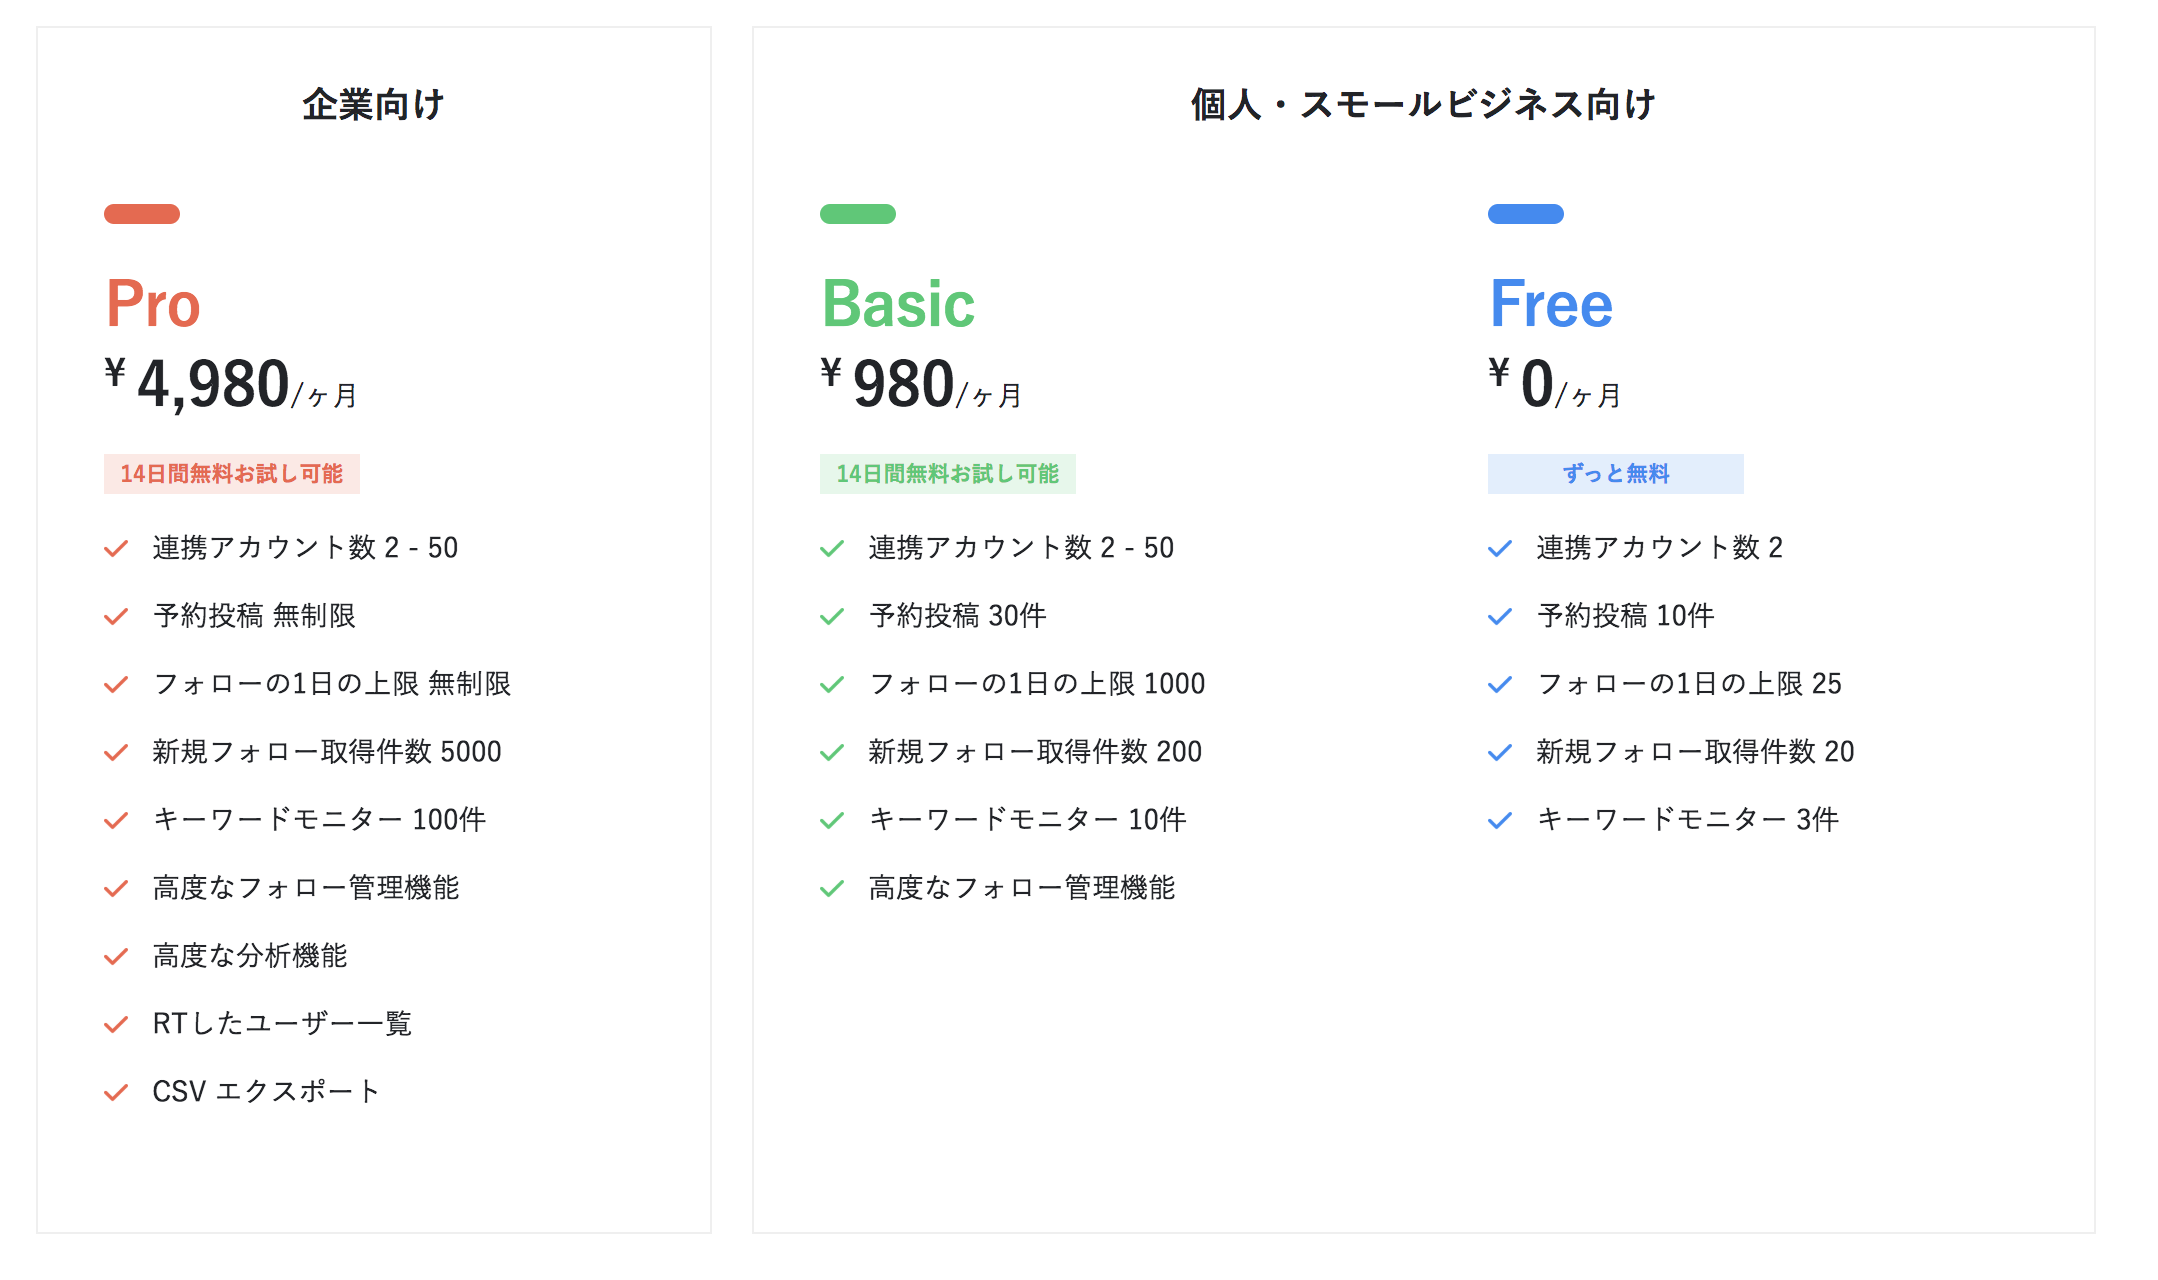
Task: Click the red pill bar above Pro
Action: click(142, 214)
